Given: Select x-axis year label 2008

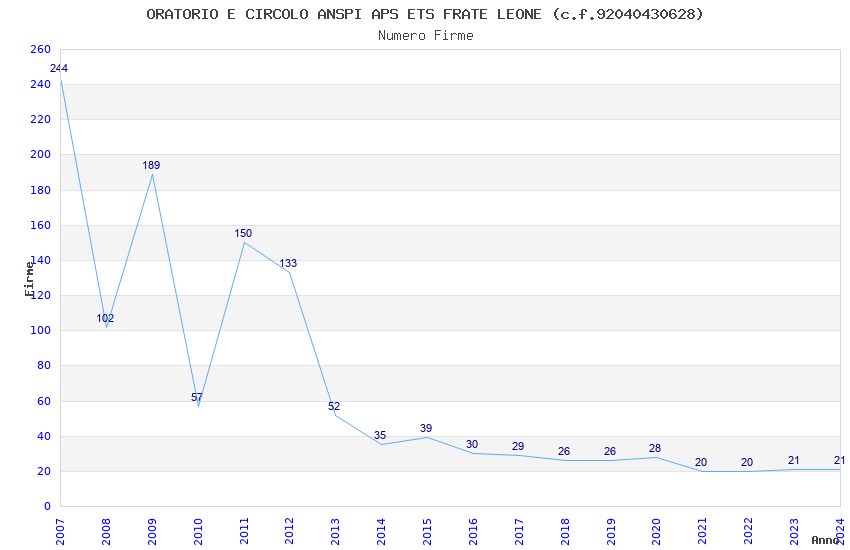Looking at the screenshot, I should click(x=106, y=532).
